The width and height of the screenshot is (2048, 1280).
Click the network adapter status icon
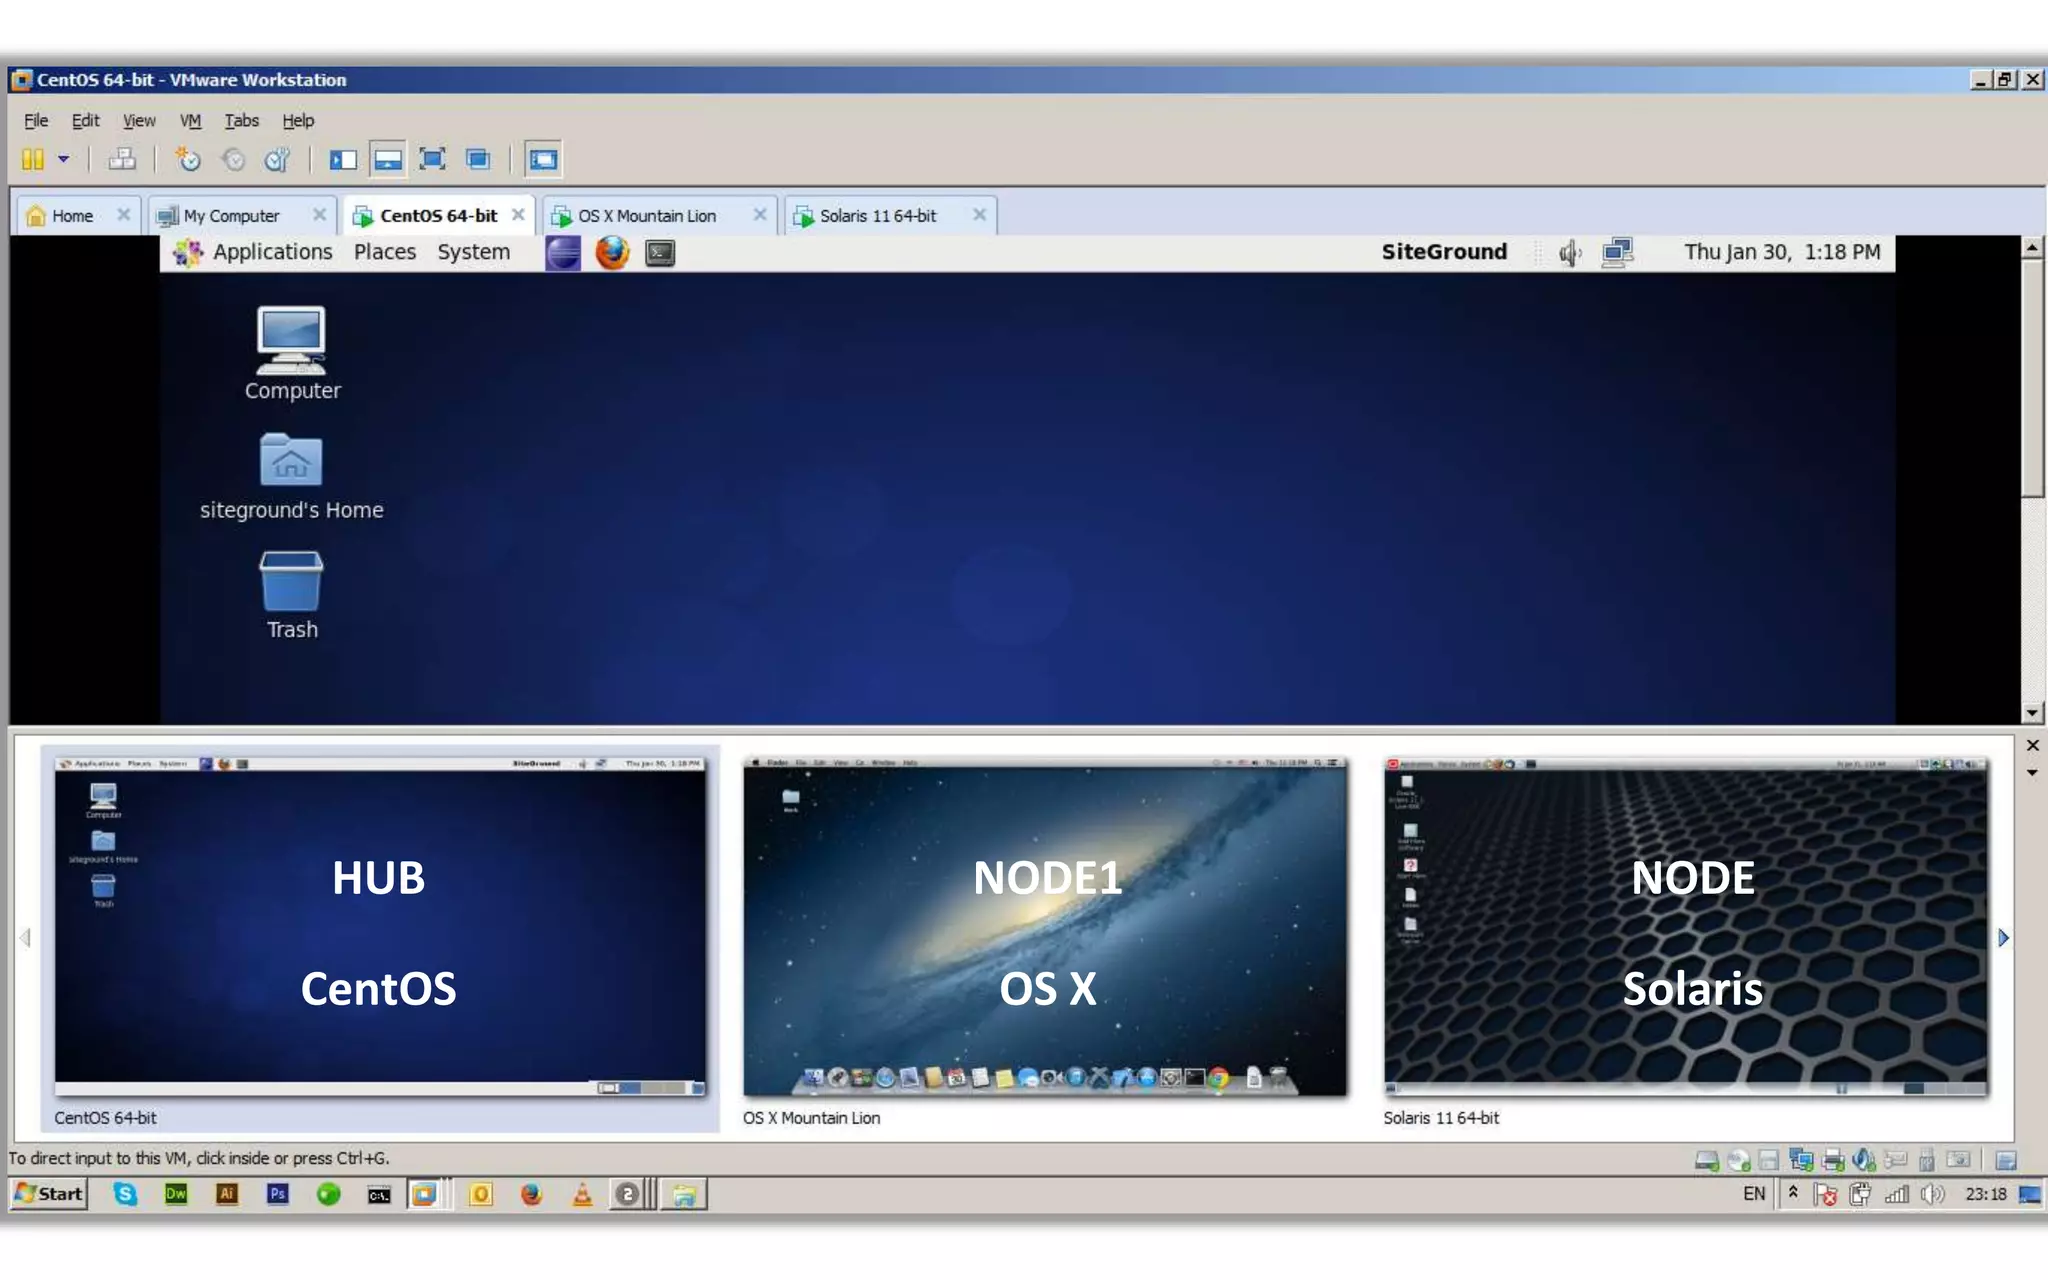click(1801, 1160)
